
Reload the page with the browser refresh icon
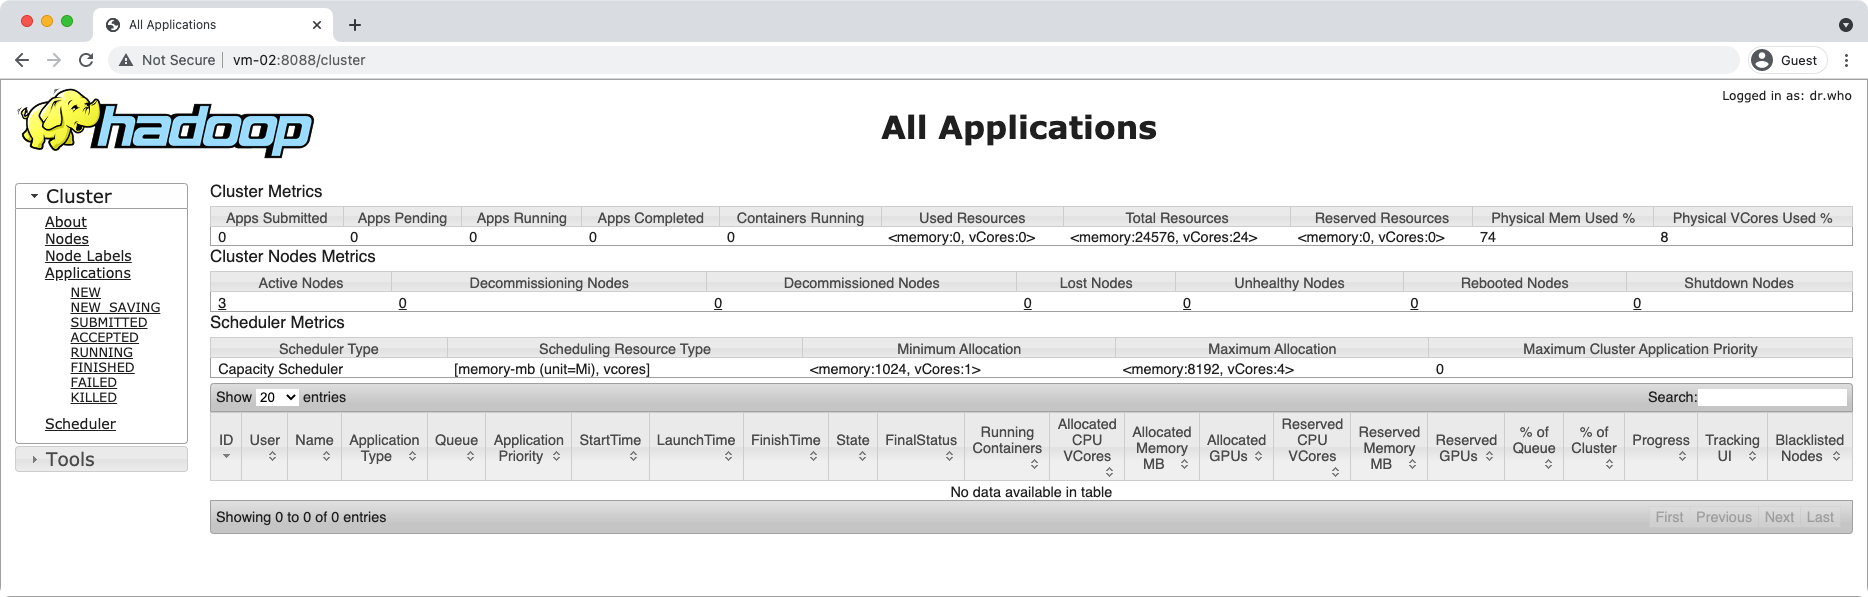(86, 60)
